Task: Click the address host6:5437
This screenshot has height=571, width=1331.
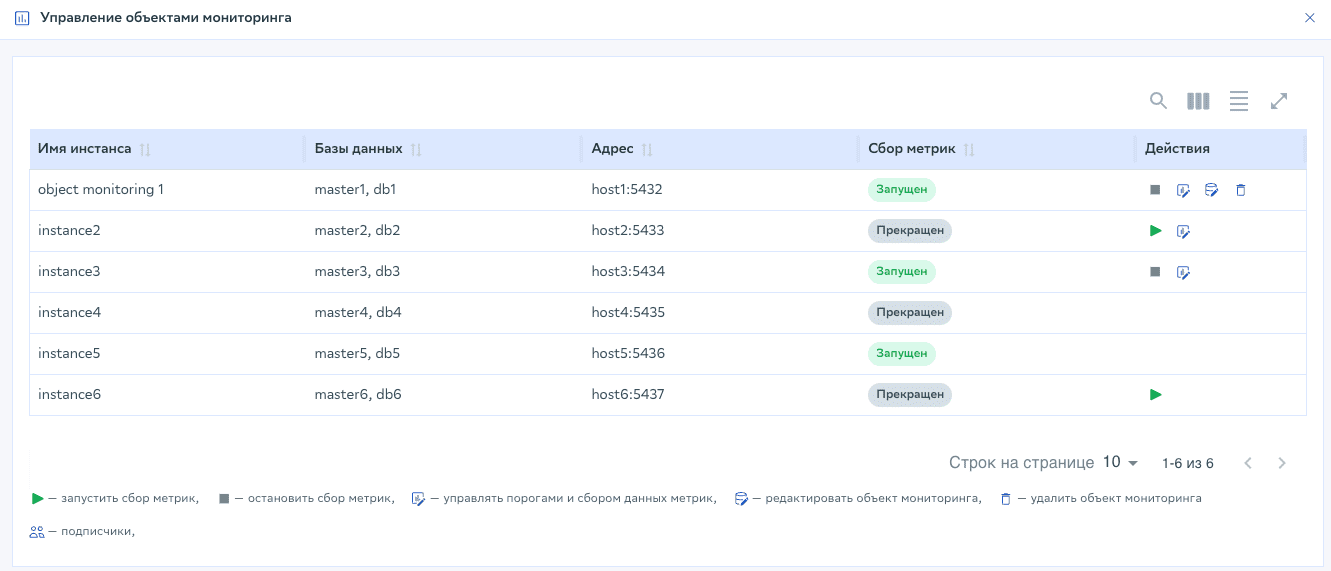Action: tap(628, 394)
